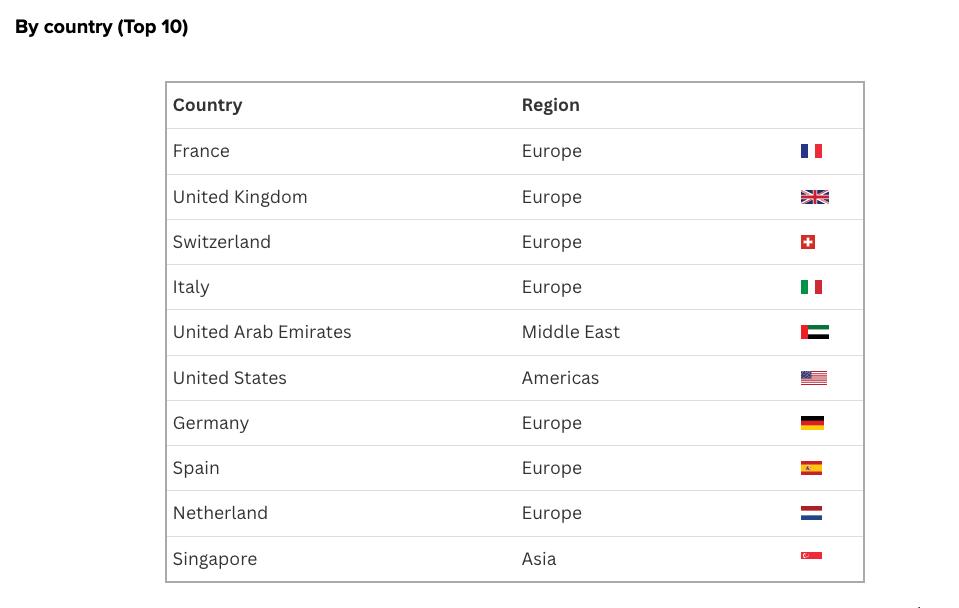The height and width of the screenshot is (608, 959).
Task: Click the Germany flag icon
Action: click(812, 423)
